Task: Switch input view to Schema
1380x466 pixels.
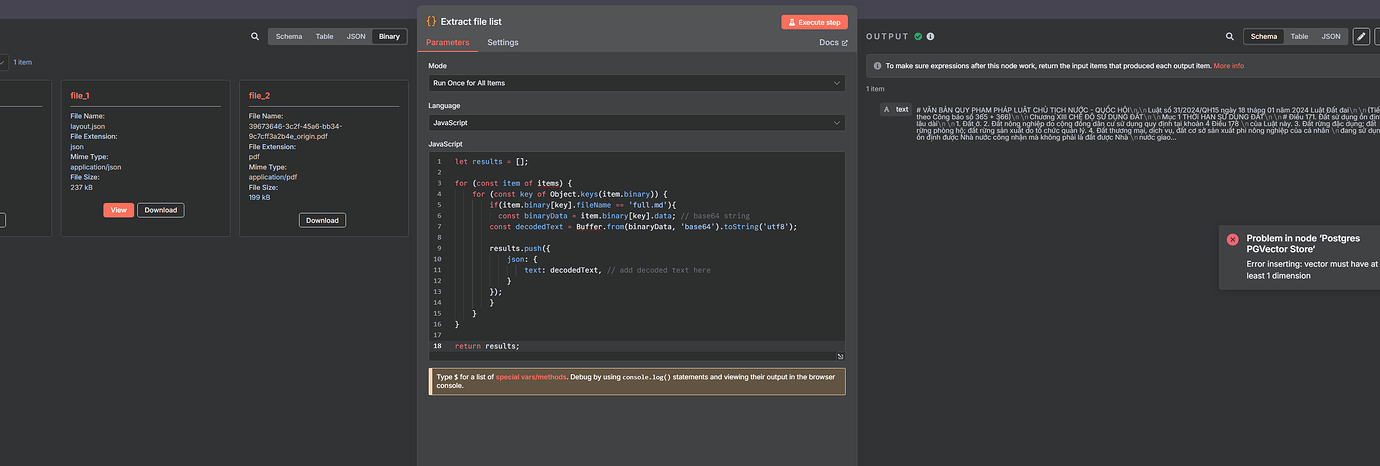Action: click(288, 36)
